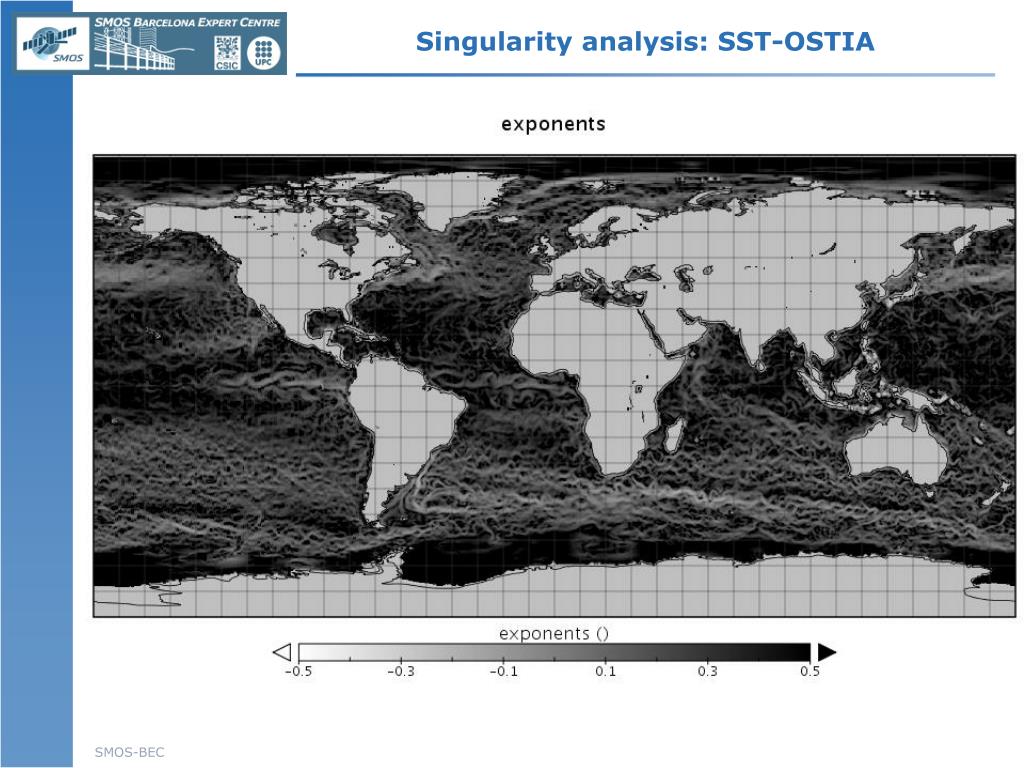
Task: Click the UPC circular logo
Action: [263, 53]
